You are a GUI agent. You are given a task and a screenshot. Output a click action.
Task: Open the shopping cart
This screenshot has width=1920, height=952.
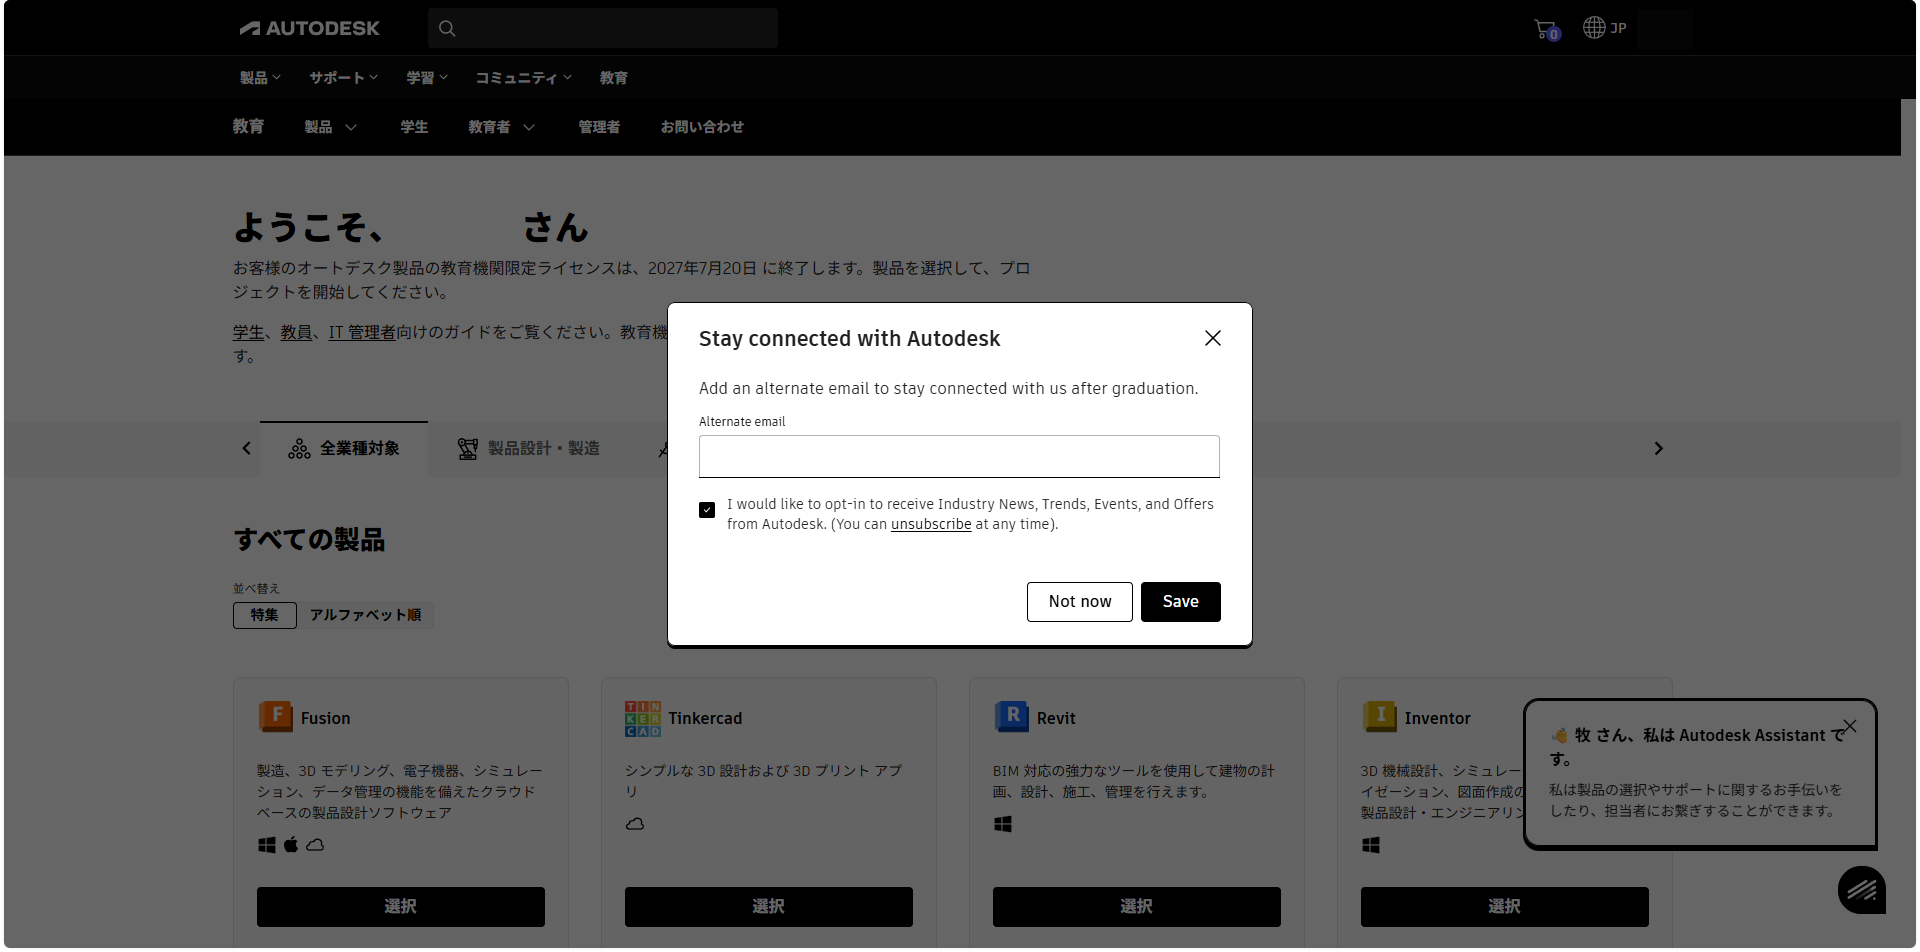coord(1546,29)
